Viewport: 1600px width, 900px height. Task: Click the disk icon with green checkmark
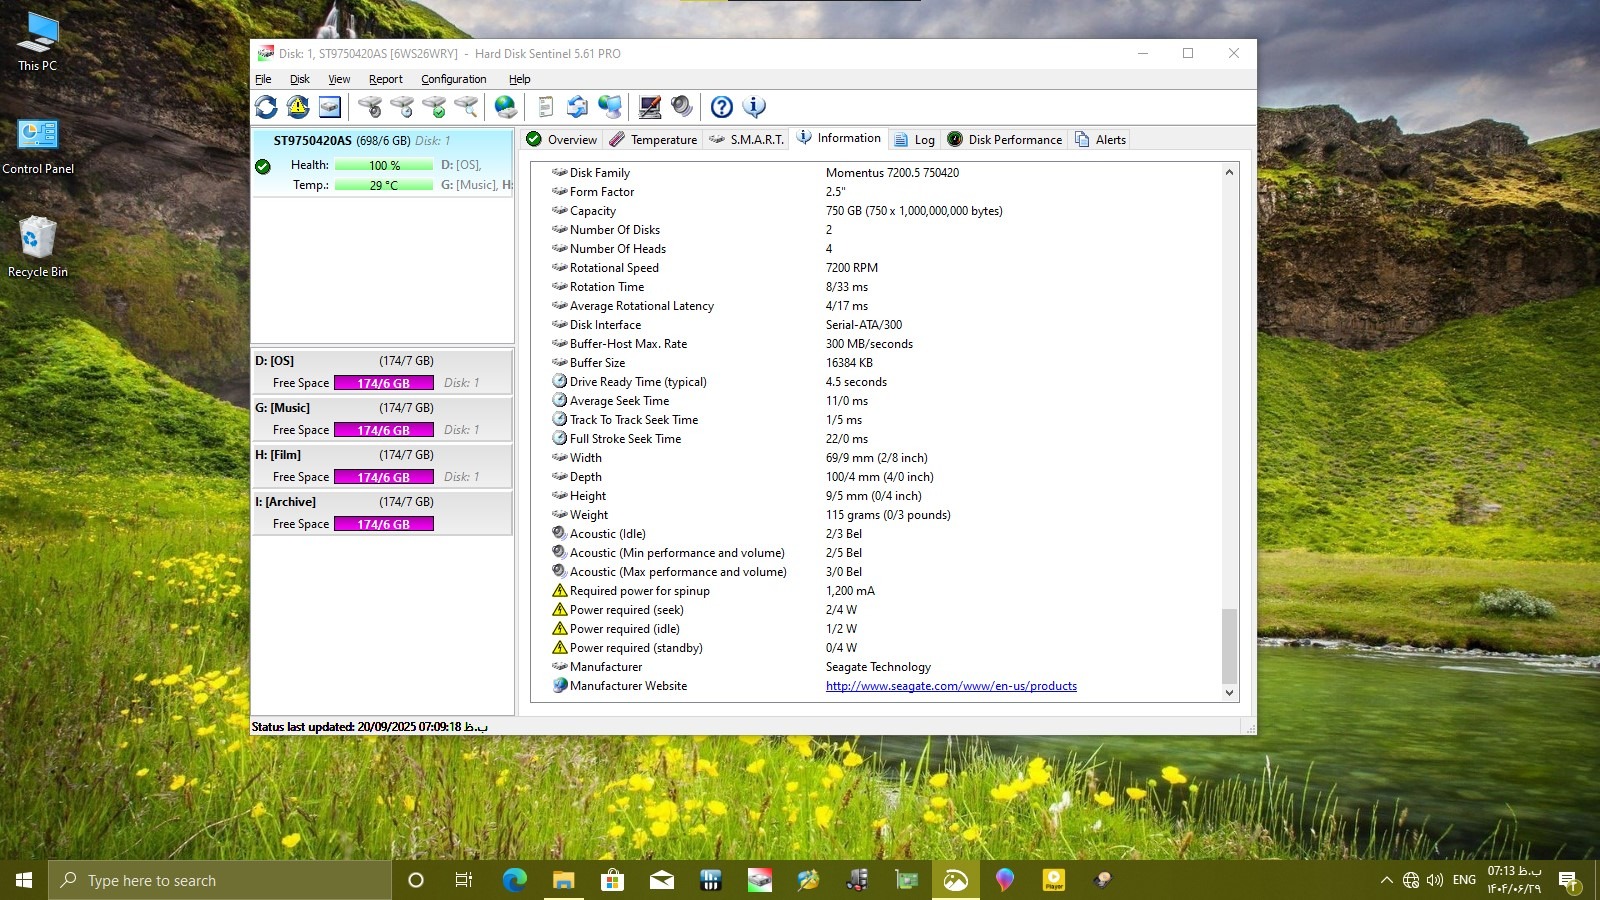pyautogui.click(x=434, y=107)
